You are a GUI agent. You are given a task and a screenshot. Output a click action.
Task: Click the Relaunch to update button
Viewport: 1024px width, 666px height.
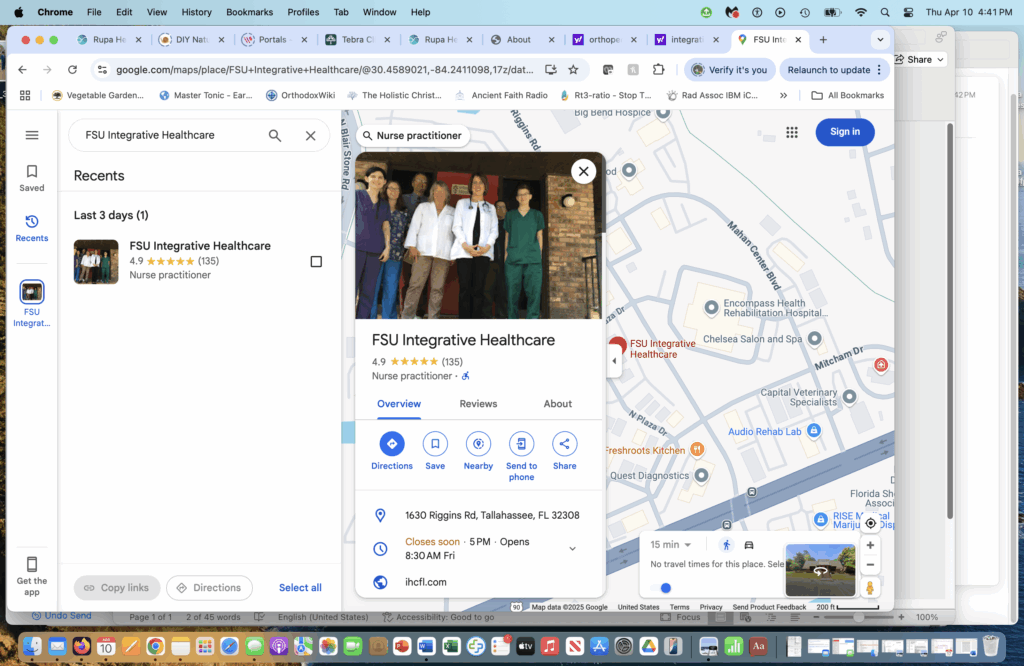(x=828, y=70)
